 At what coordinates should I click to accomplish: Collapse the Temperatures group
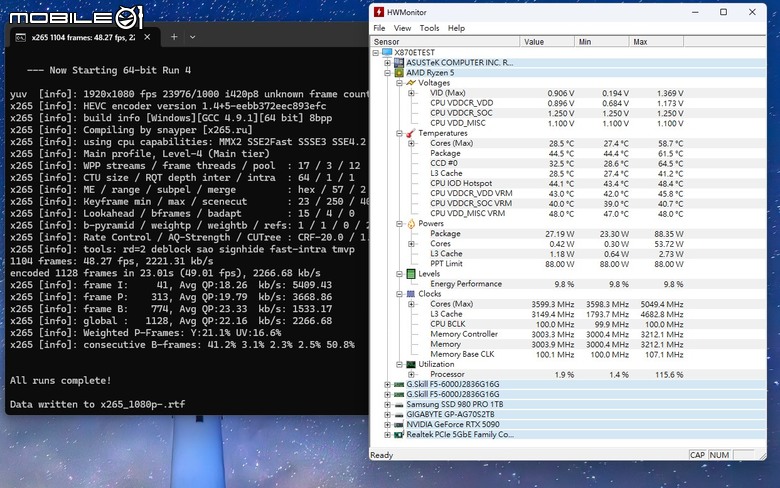[399, 133]
